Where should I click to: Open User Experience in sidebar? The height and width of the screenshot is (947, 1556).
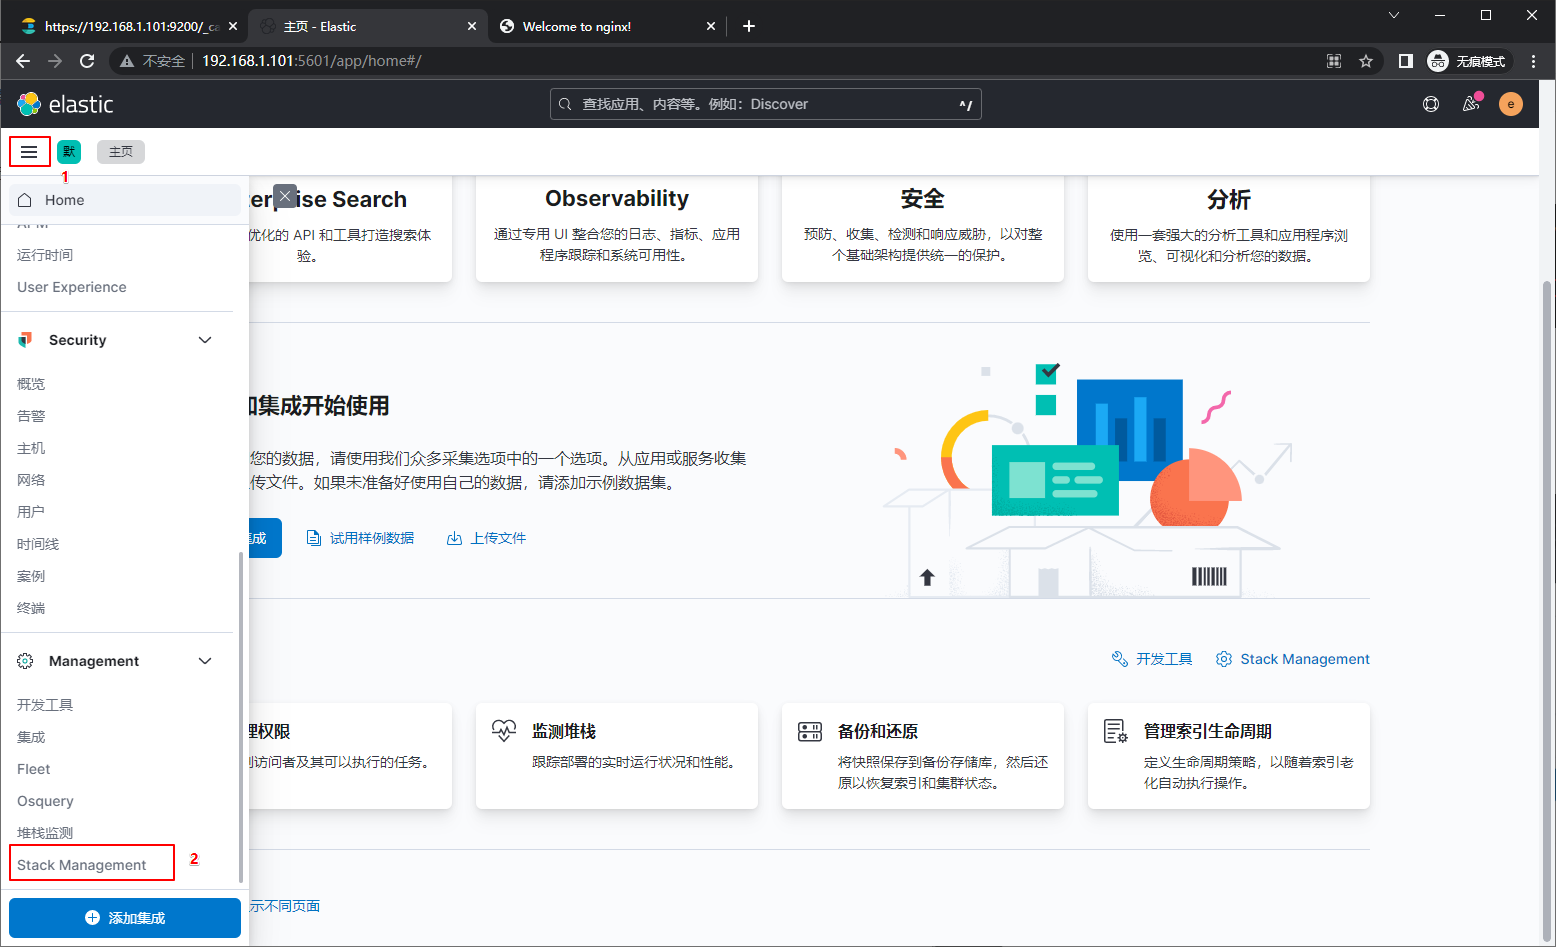(72, 287)
